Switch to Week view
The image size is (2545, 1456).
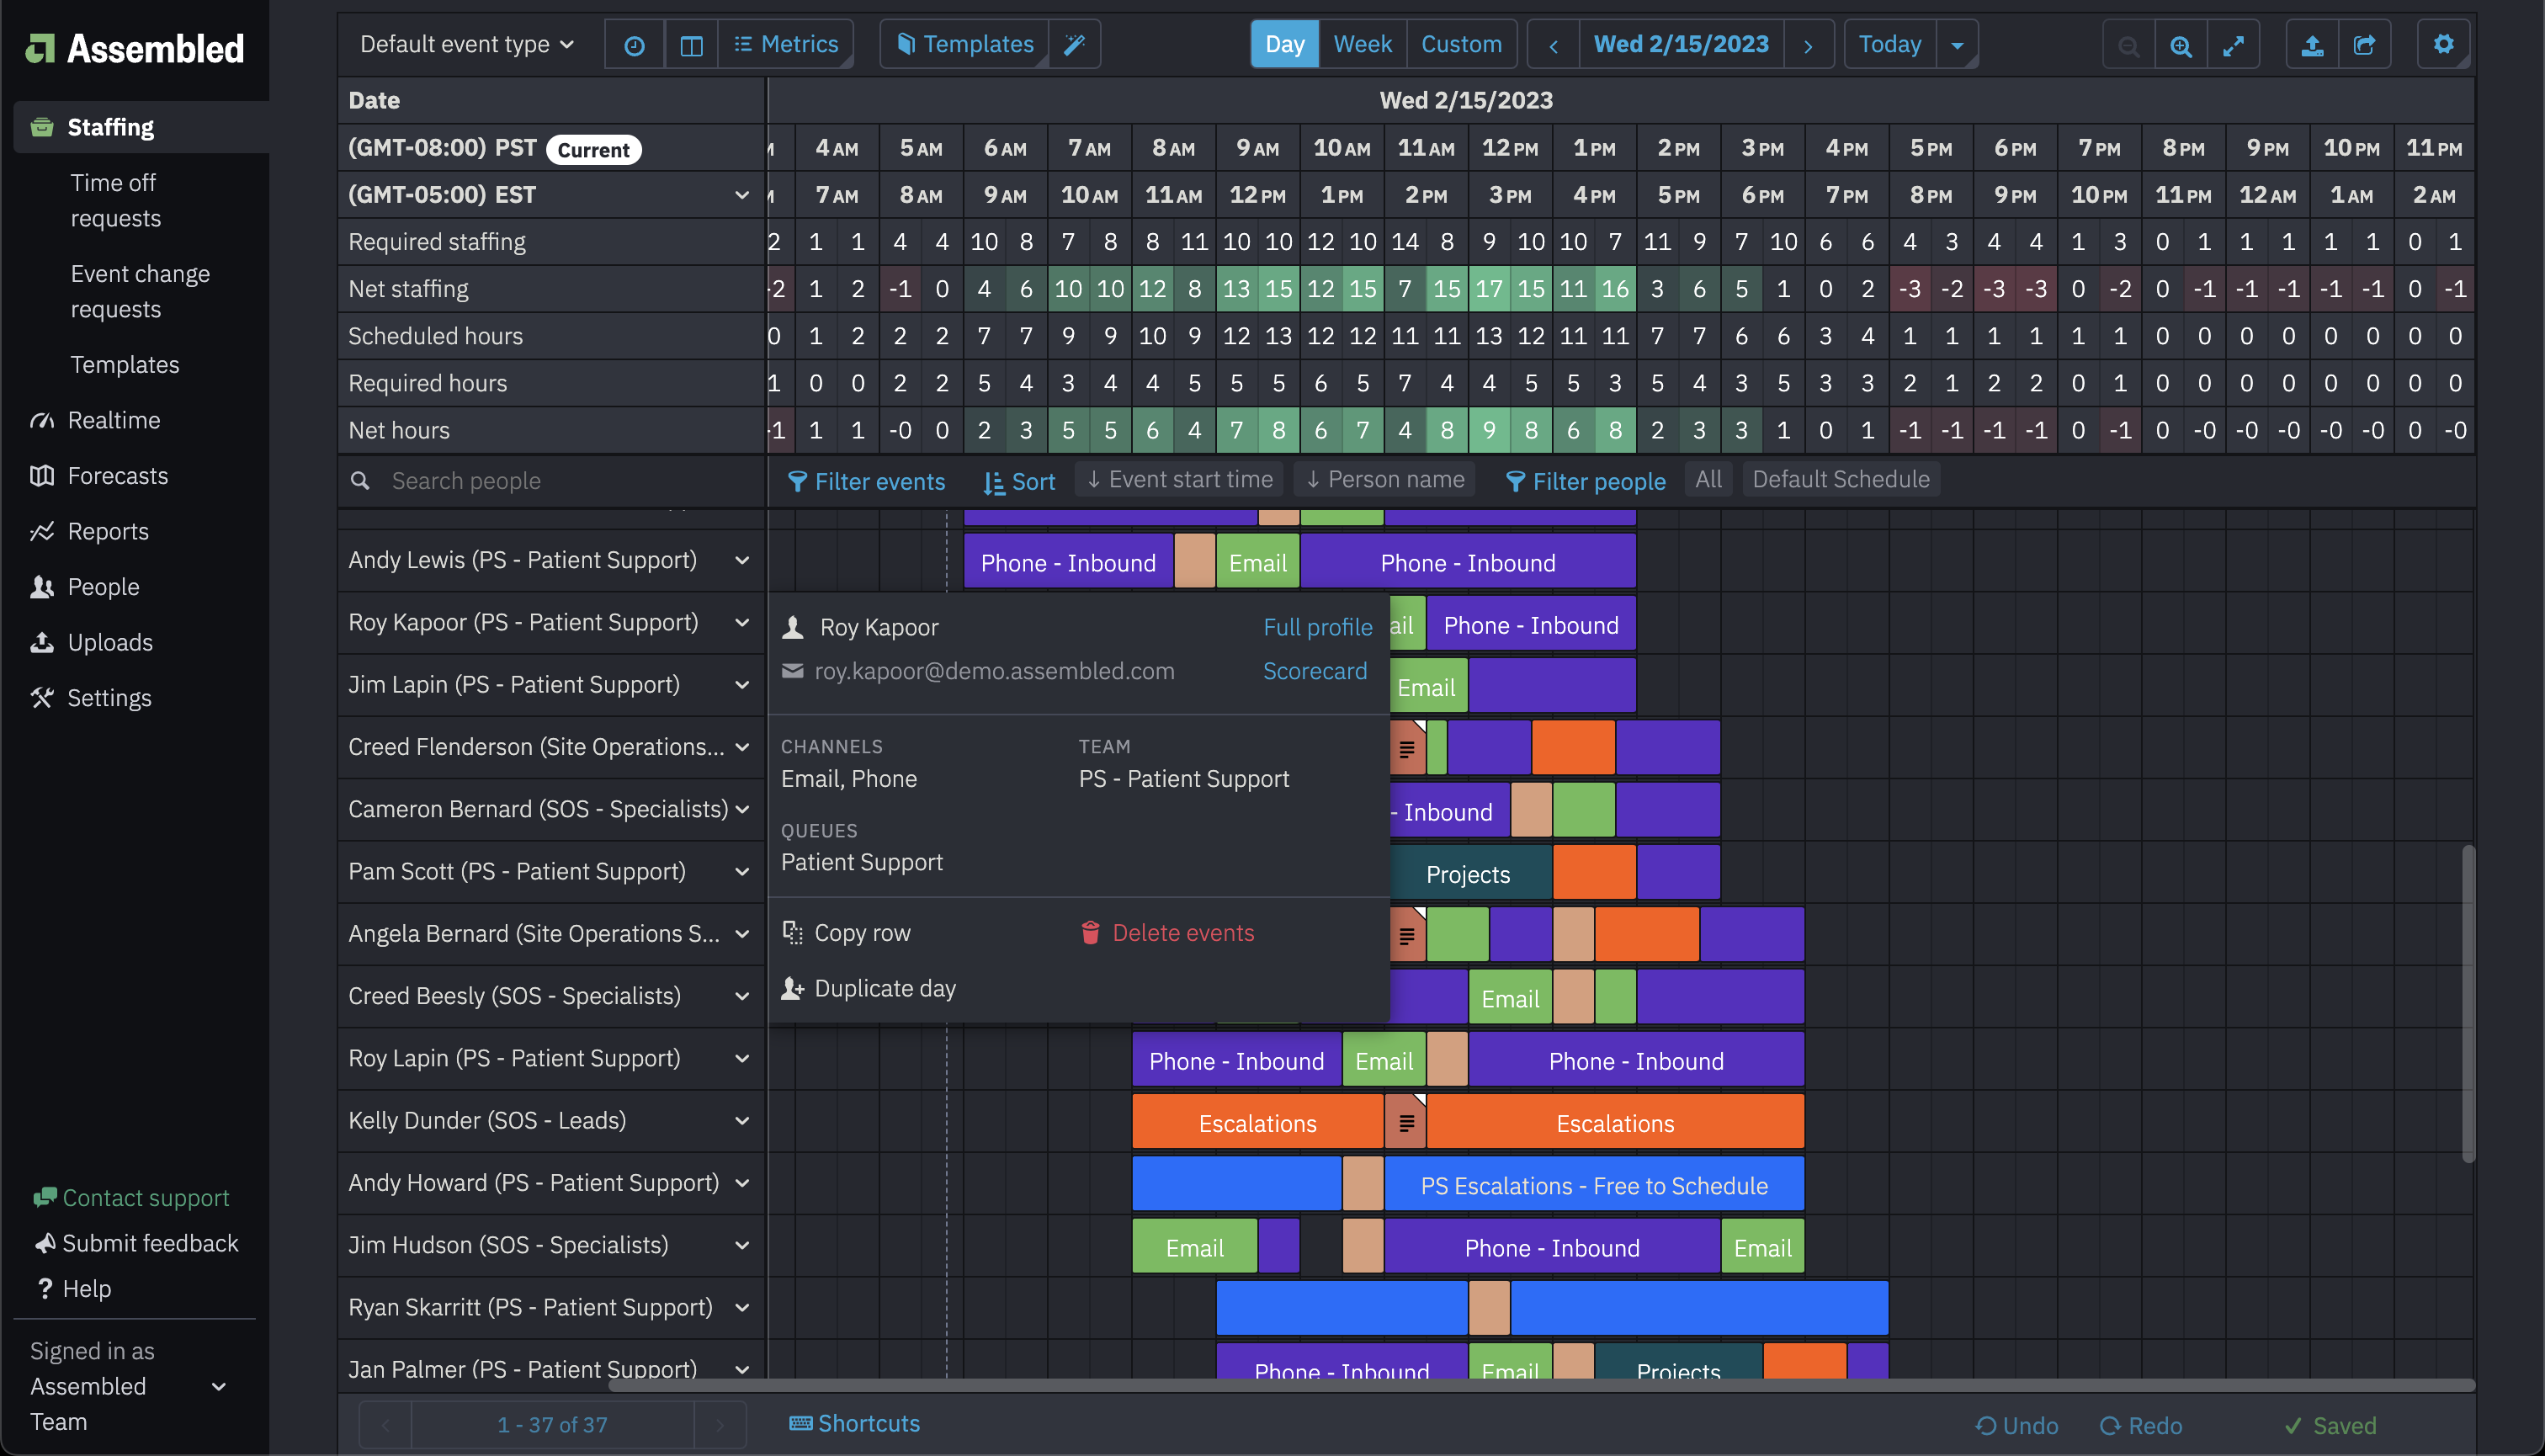[1362, 44]
